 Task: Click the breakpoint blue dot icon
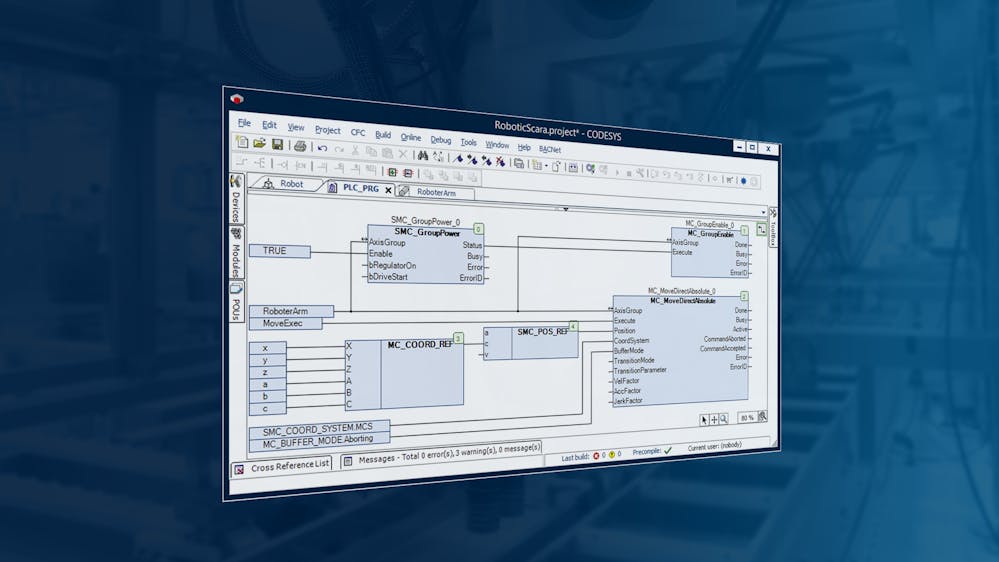pos(743,181)
